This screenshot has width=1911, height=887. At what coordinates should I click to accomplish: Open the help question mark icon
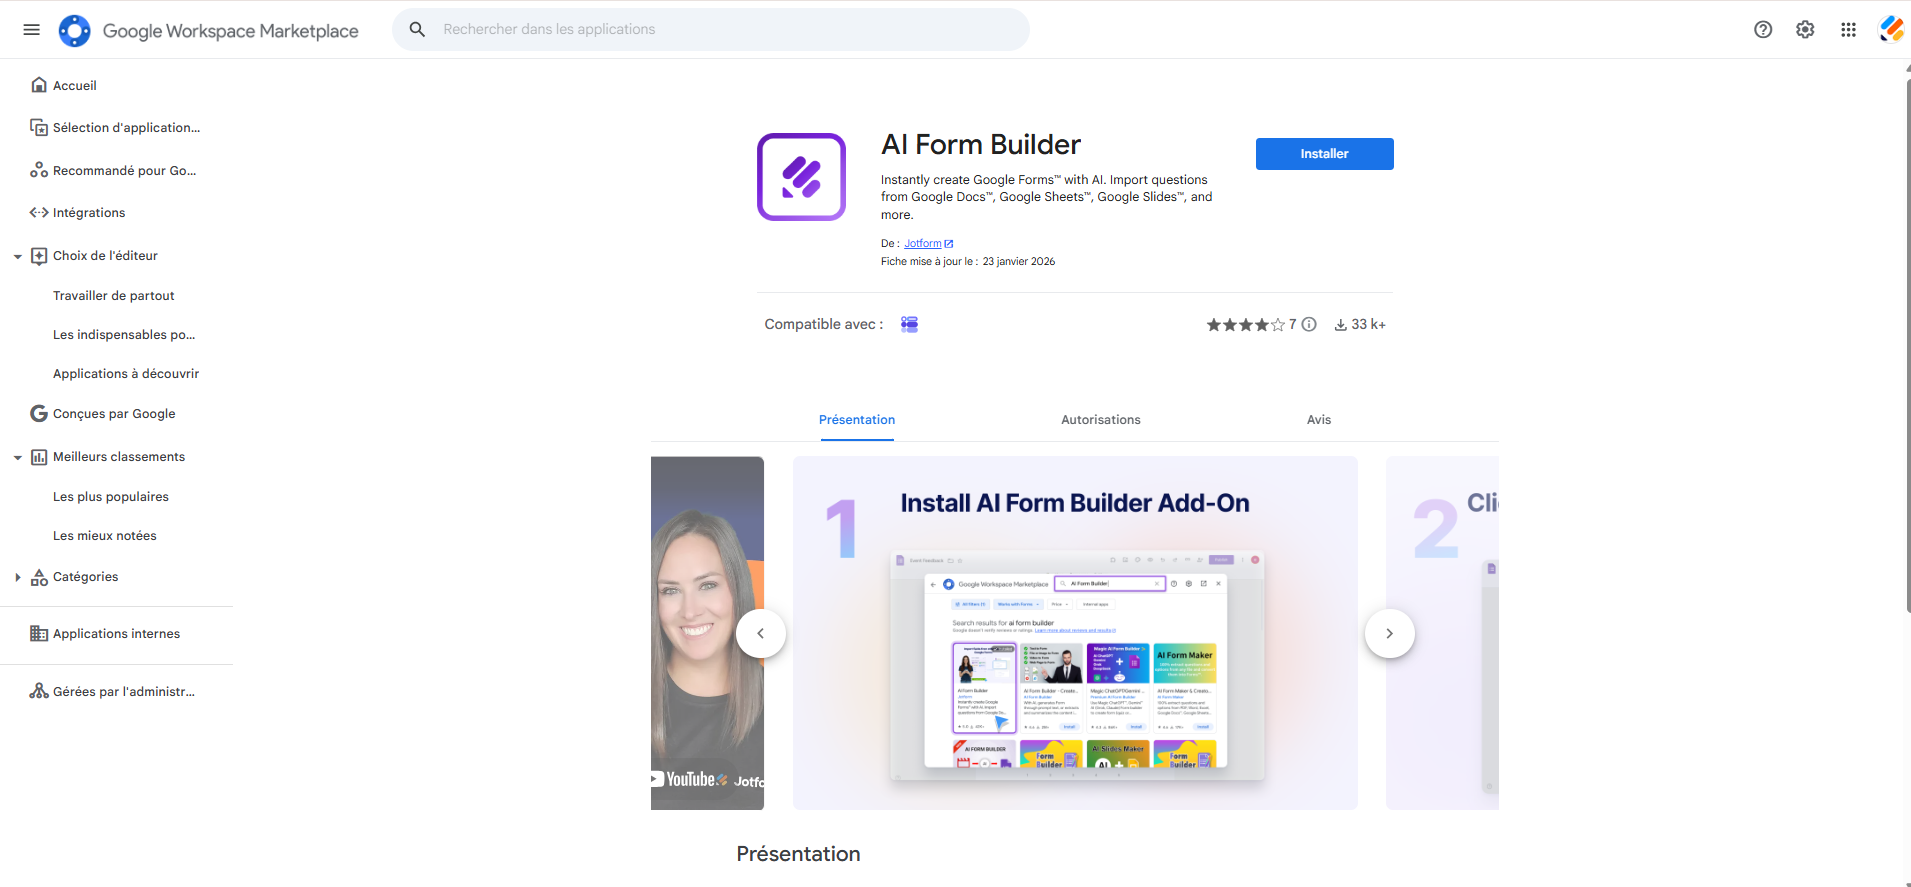(1763, 30)
